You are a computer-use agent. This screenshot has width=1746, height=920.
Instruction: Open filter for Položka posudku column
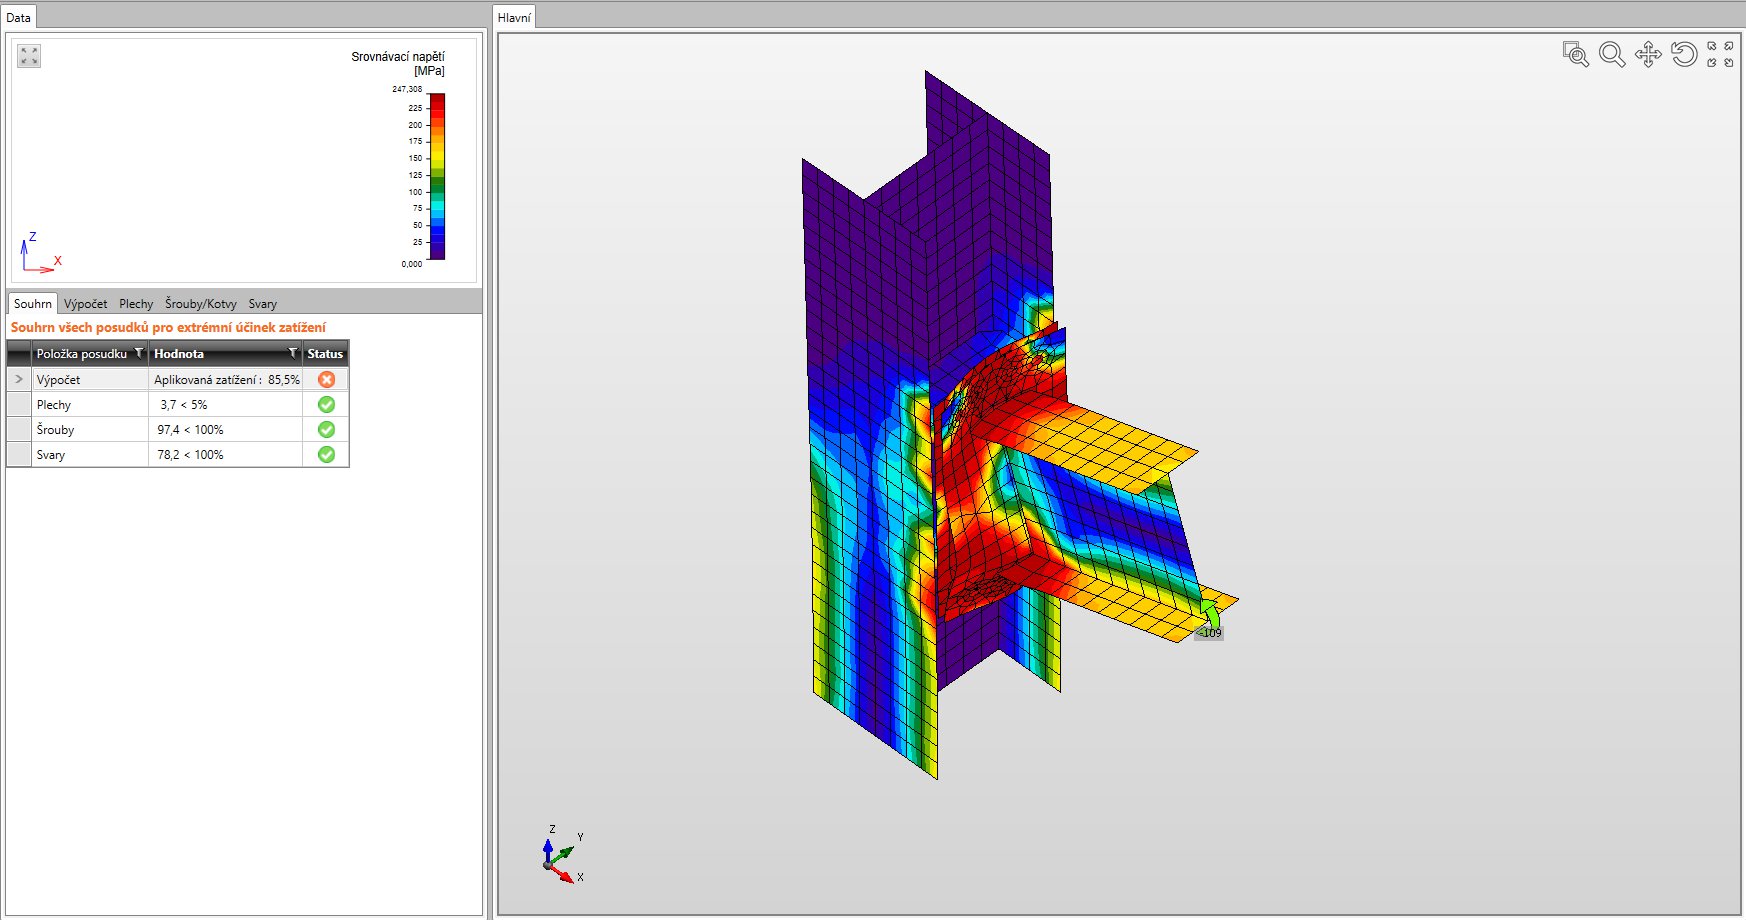point(139,353)
